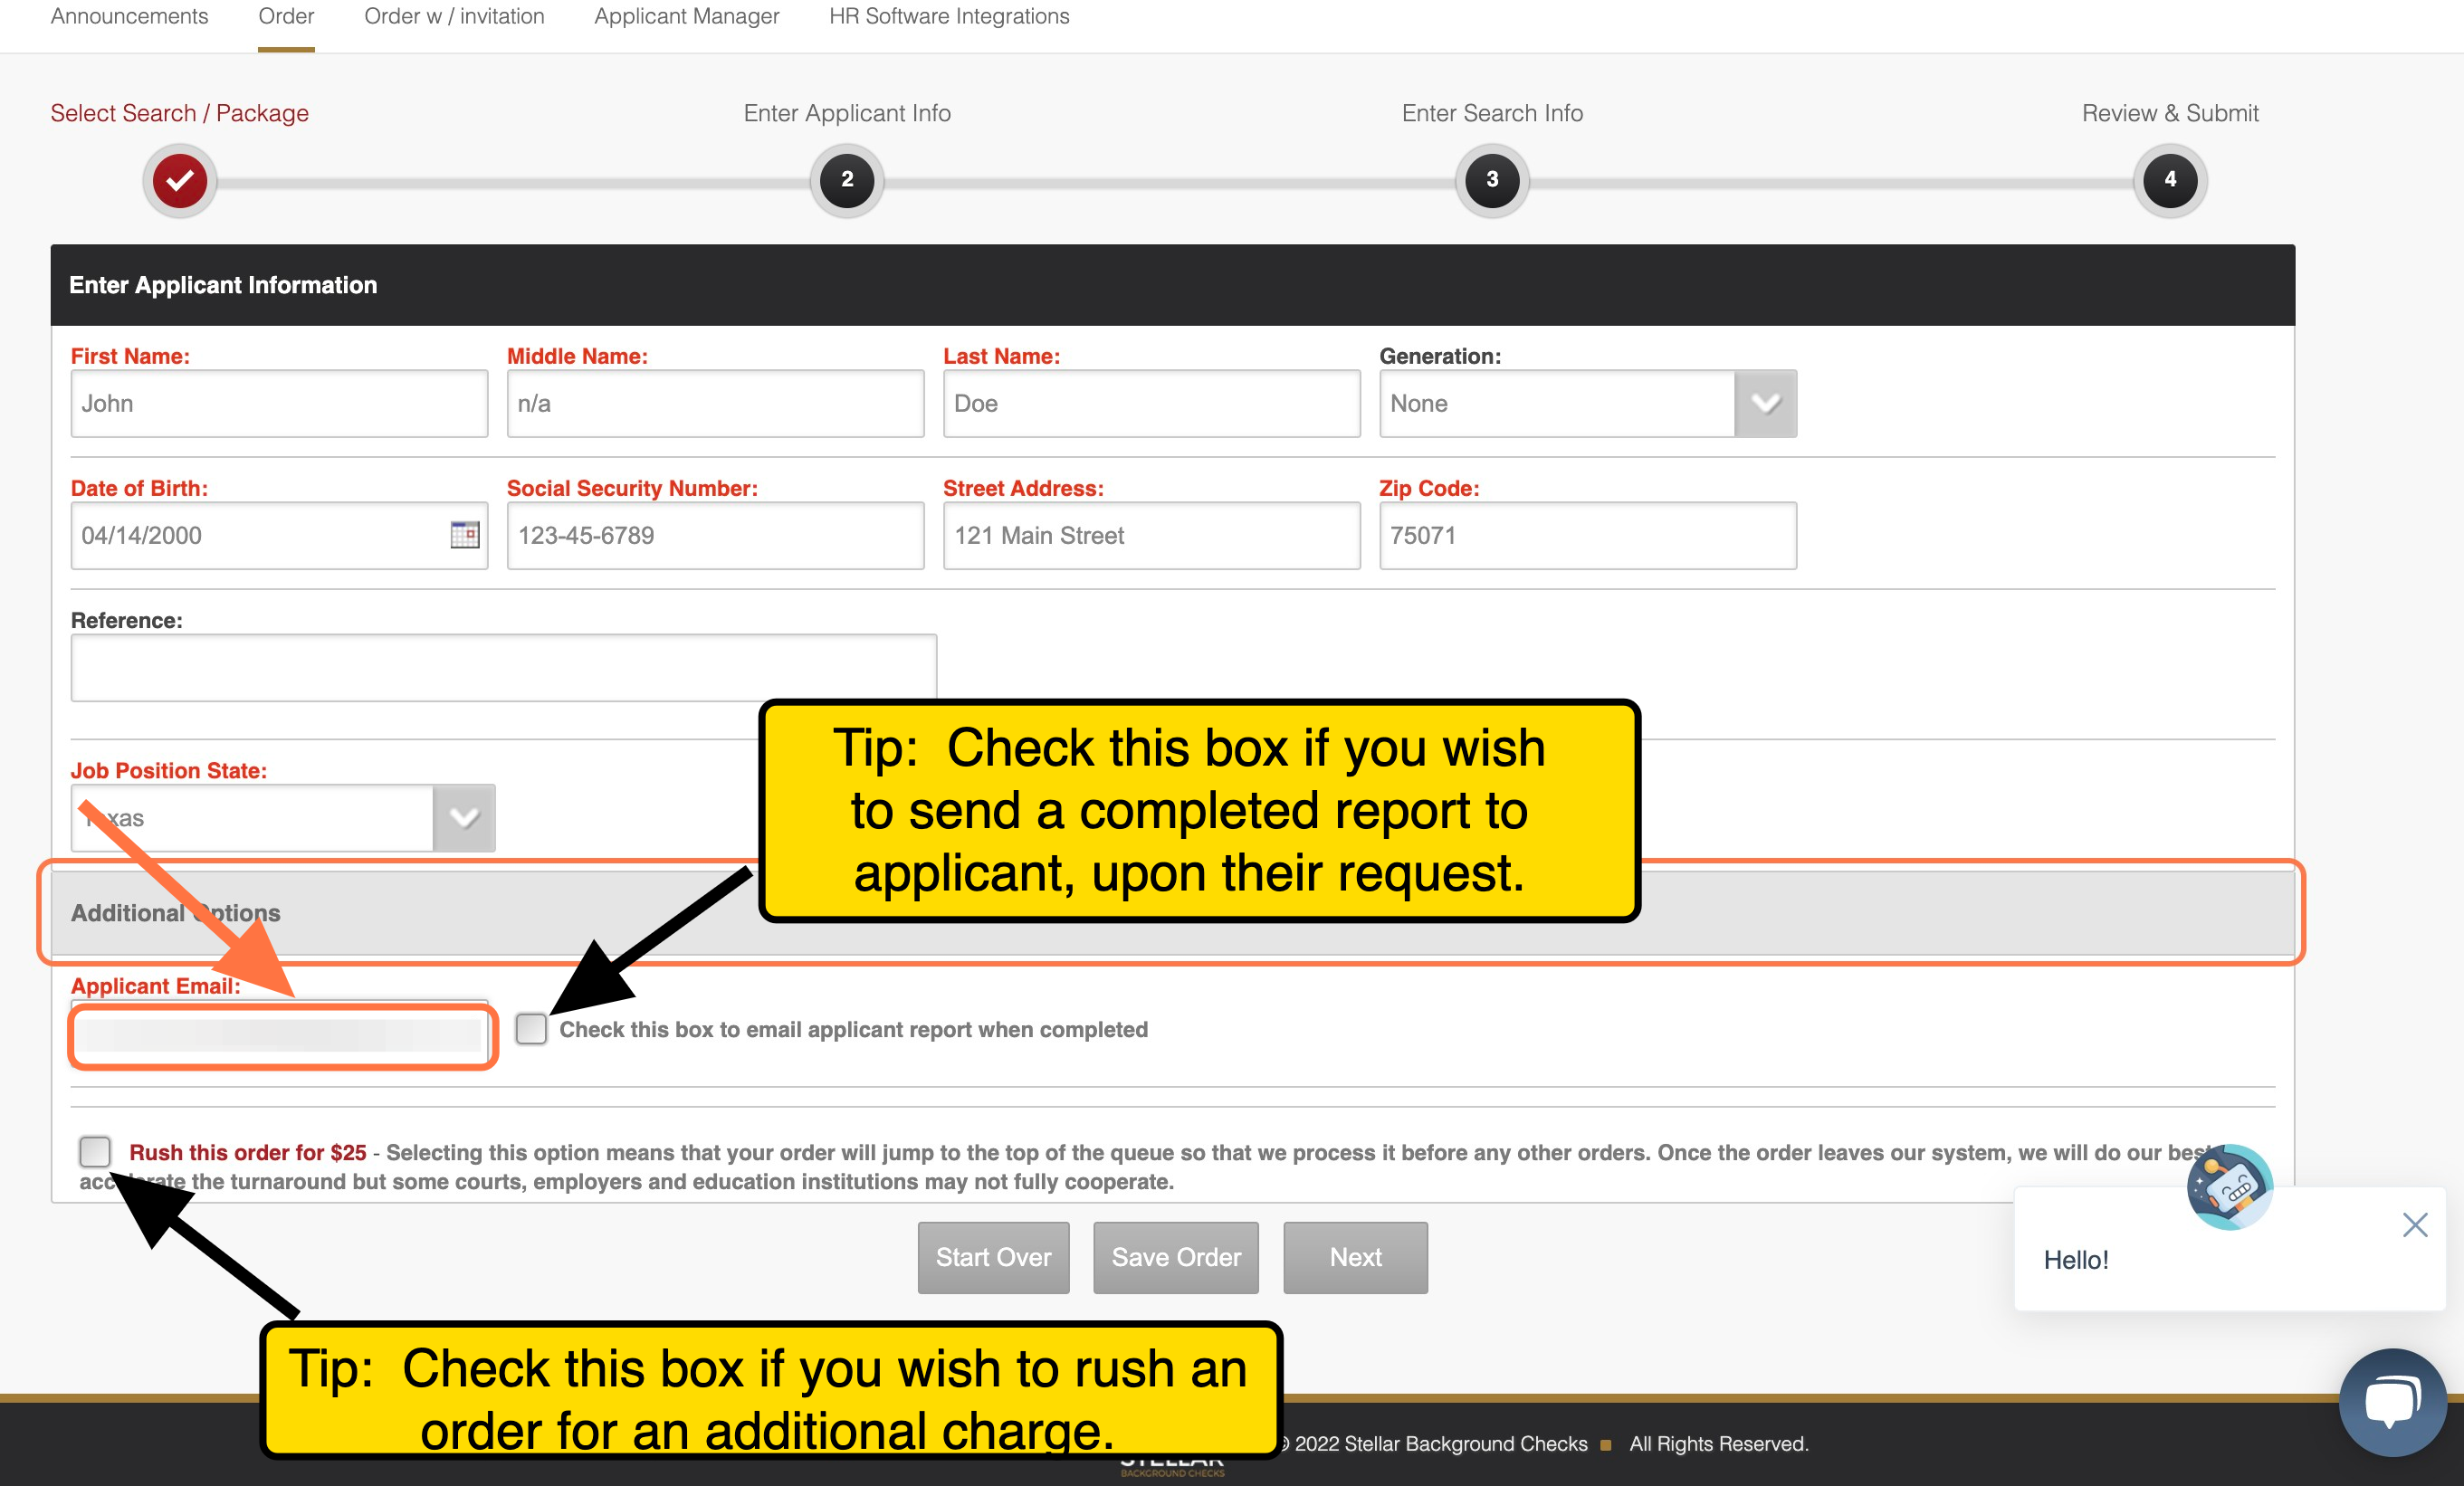This screenshot has width=2464, height=1486.
Task: Jump to step 3 circle
Action: point(1492,181)
